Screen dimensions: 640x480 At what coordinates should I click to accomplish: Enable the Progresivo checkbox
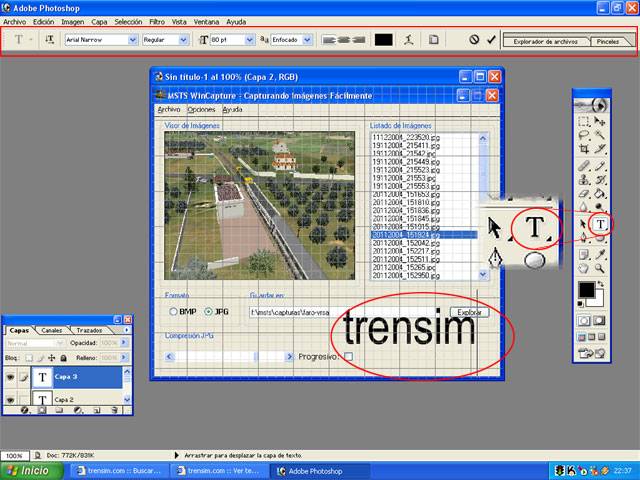[348, 356]
